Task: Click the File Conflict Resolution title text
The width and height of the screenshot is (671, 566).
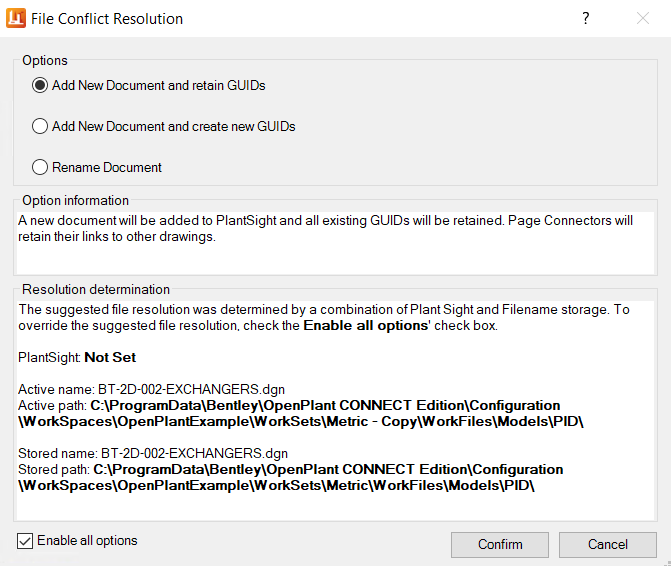Action: [x=107, y=19]
